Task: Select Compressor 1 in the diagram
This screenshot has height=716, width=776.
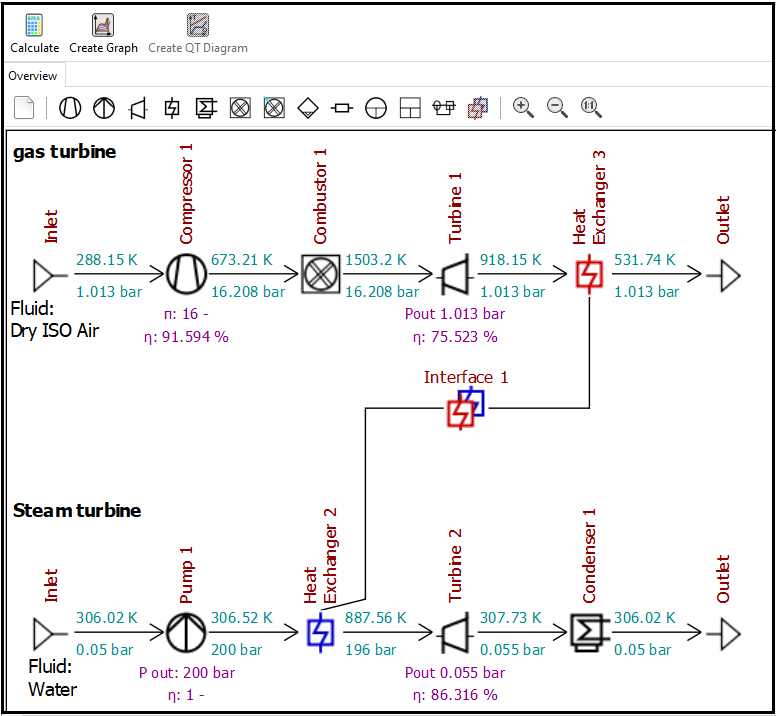Action: pos(185,272)
